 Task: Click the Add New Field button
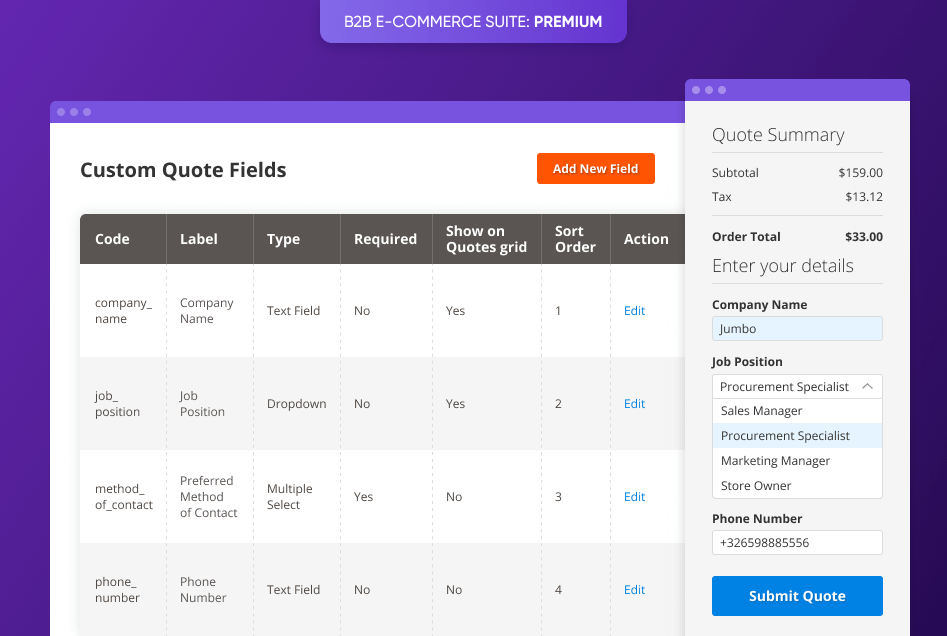pos(595,168)
